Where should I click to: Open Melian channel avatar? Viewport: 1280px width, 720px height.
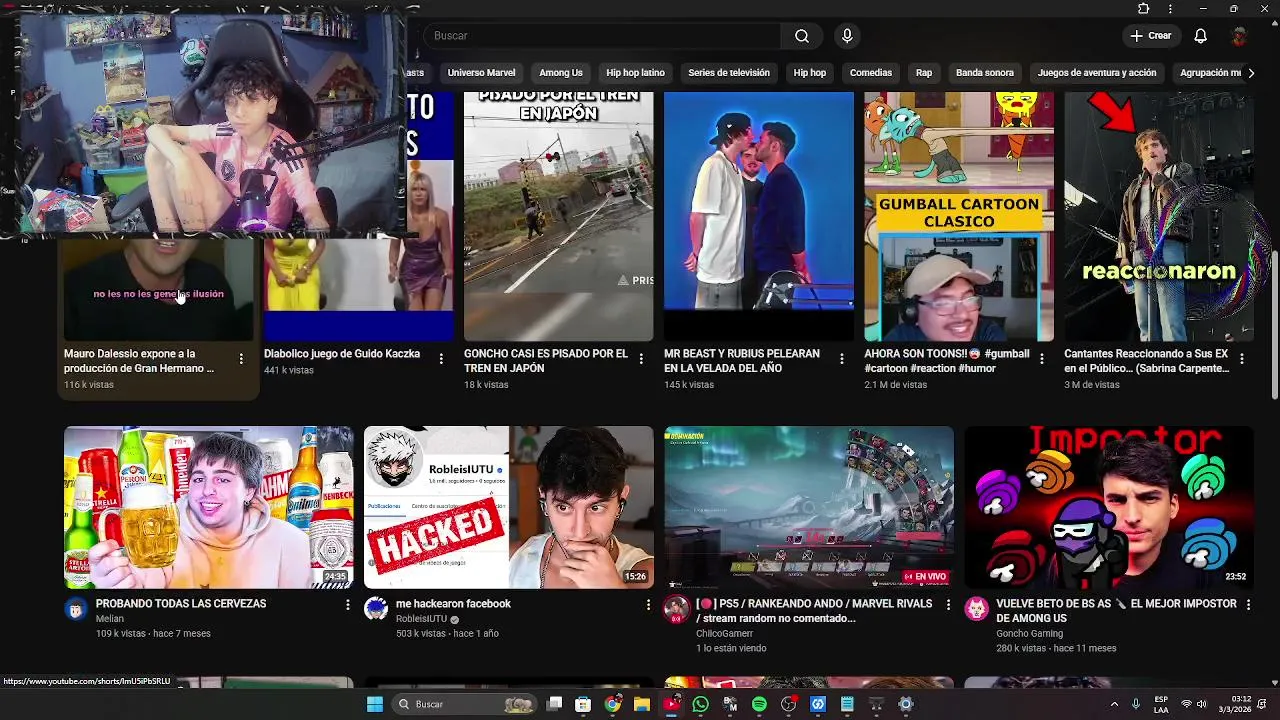click(x=76, y=609)
